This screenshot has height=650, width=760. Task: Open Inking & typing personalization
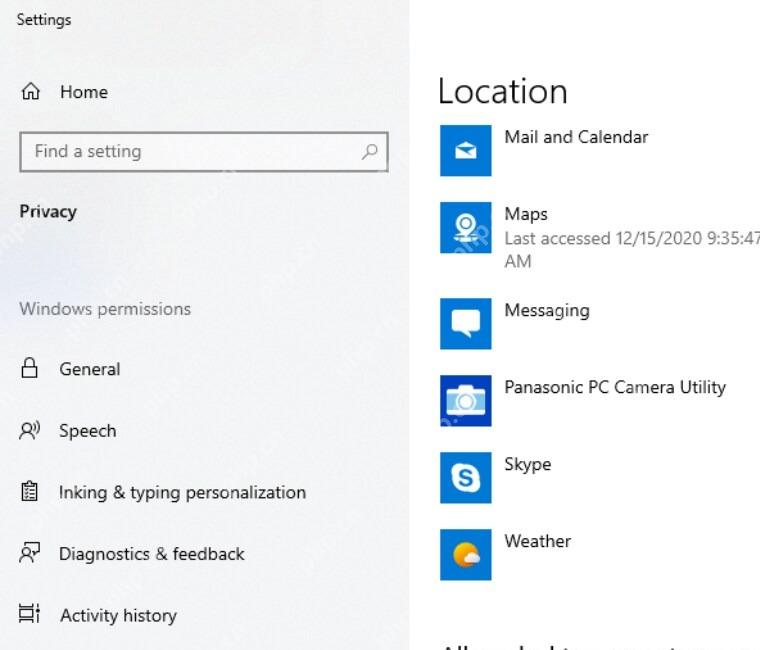182,492
